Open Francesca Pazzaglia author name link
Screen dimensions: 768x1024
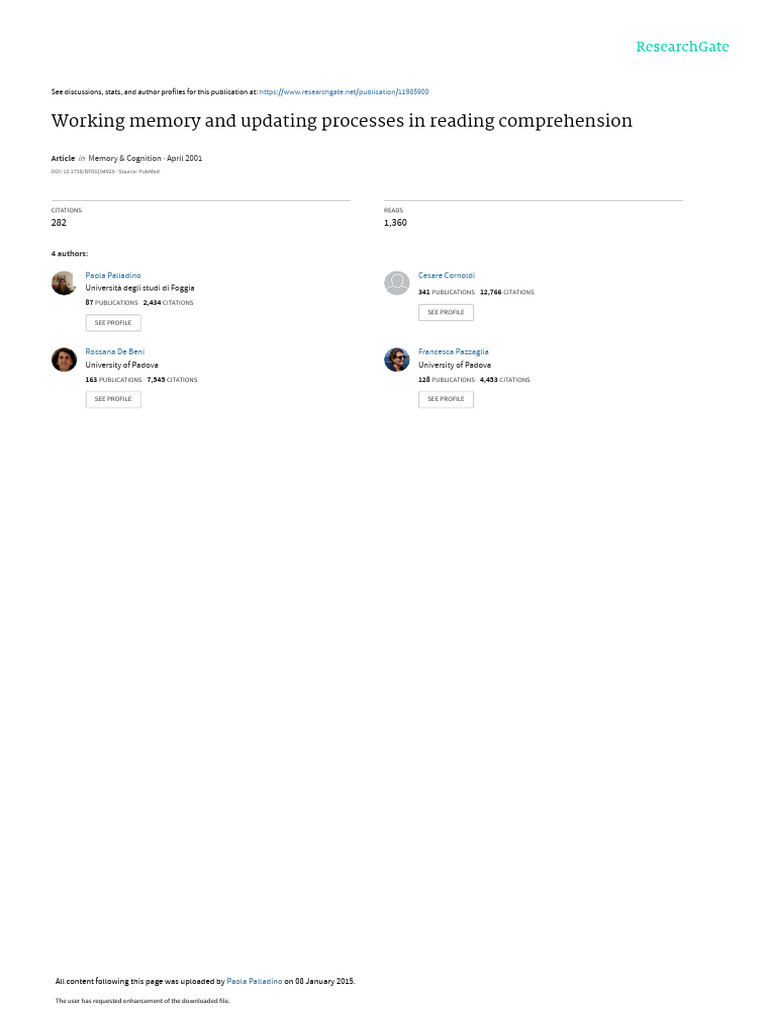453,352
